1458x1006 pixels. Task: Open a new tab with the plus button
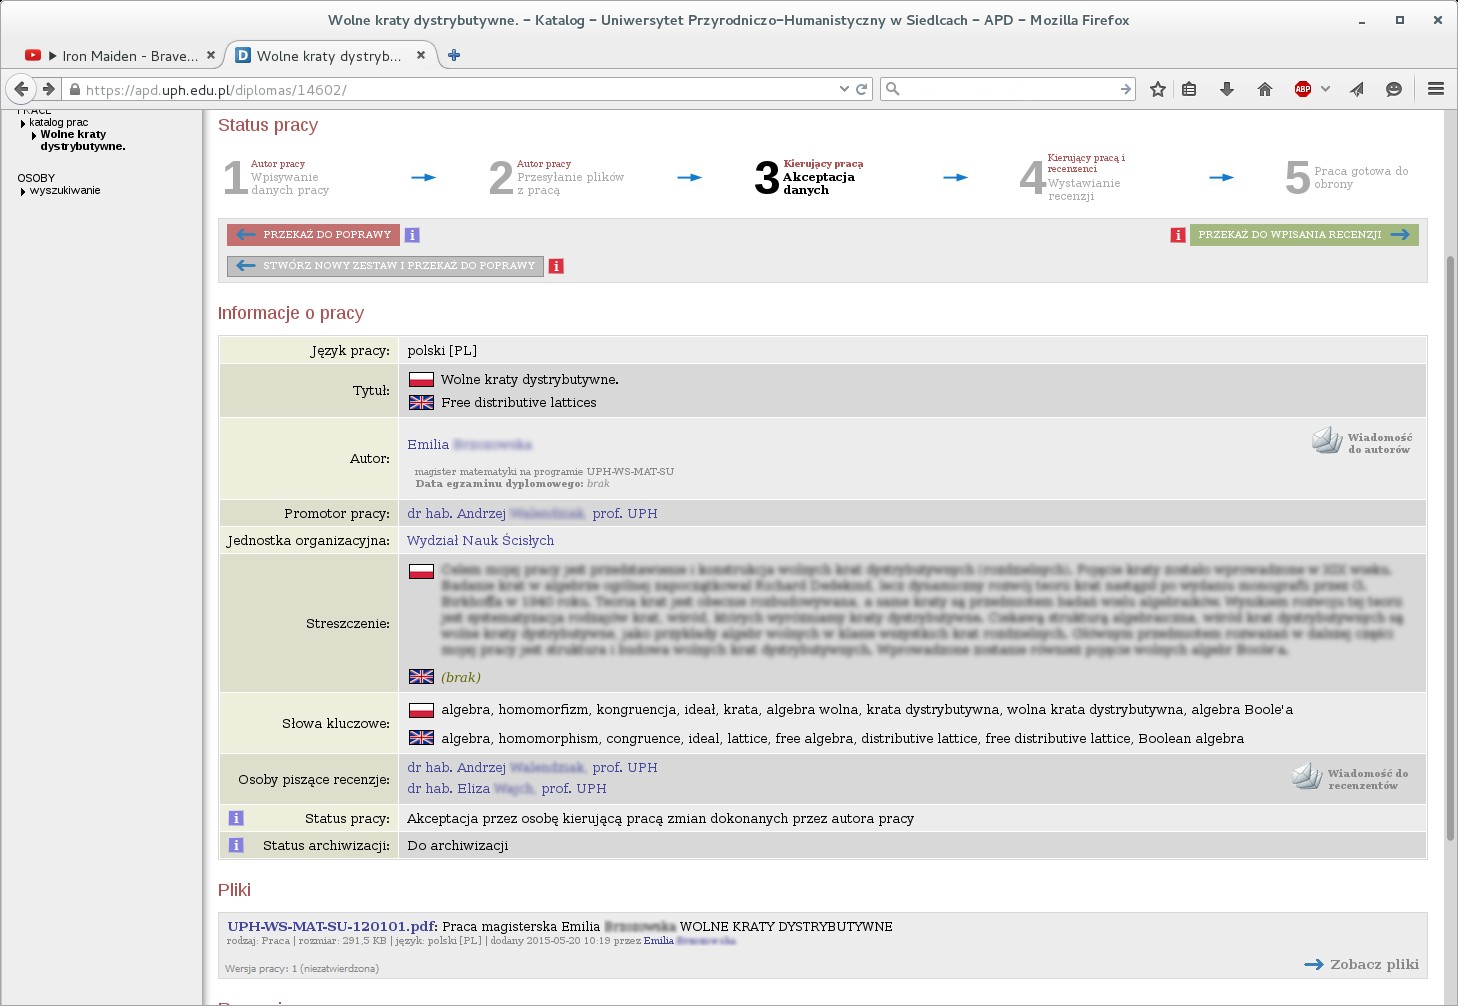(x=454, y=55)
